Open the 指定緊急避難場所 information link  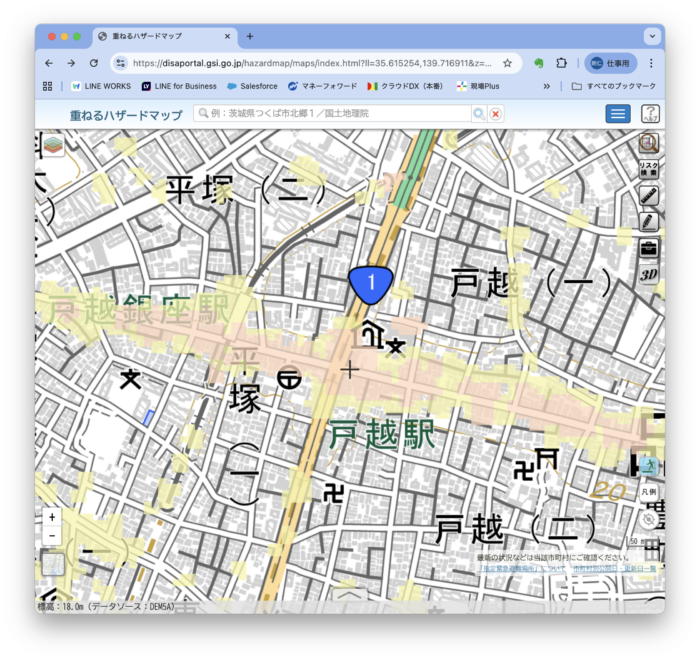[509, 568]
